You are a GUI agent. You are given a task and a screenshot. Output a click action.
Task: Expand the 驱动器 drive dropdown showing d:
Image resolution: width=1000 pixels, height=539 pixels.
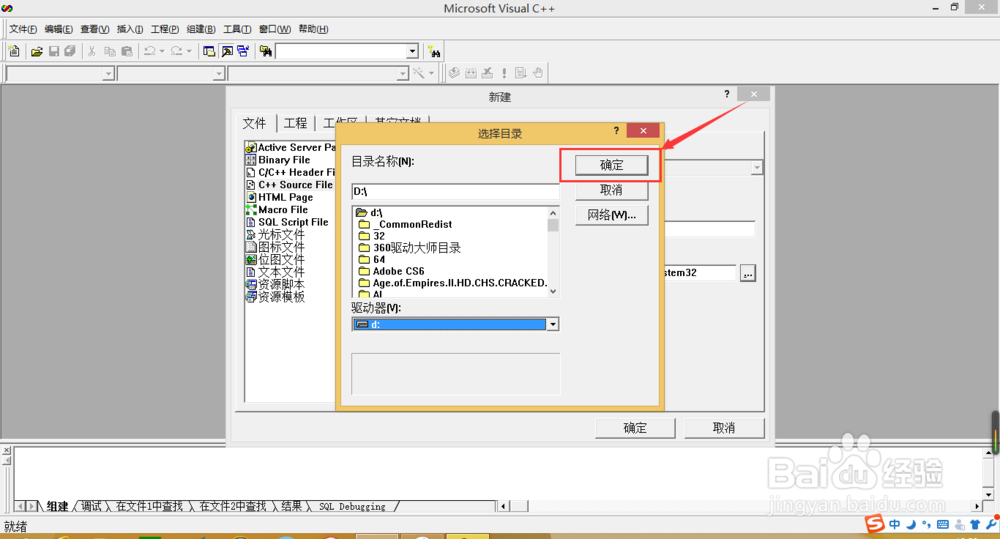tap(553, 324)
